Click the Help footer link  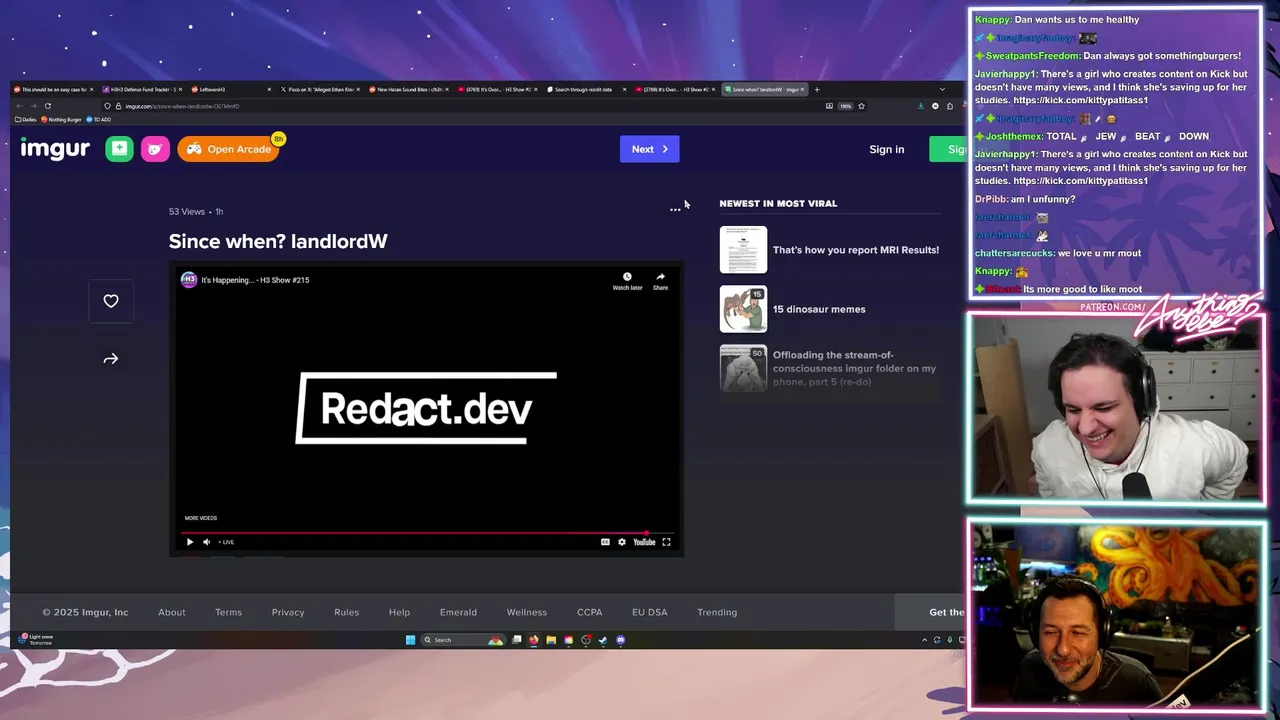click(x=399, y=612)
